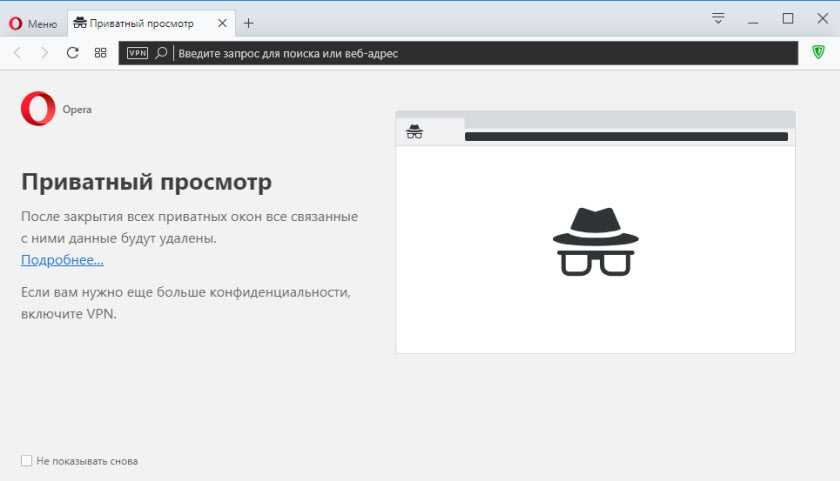840x481 pixels.
Task: Follow the Подробнее... link
Action: pos(62,260)
